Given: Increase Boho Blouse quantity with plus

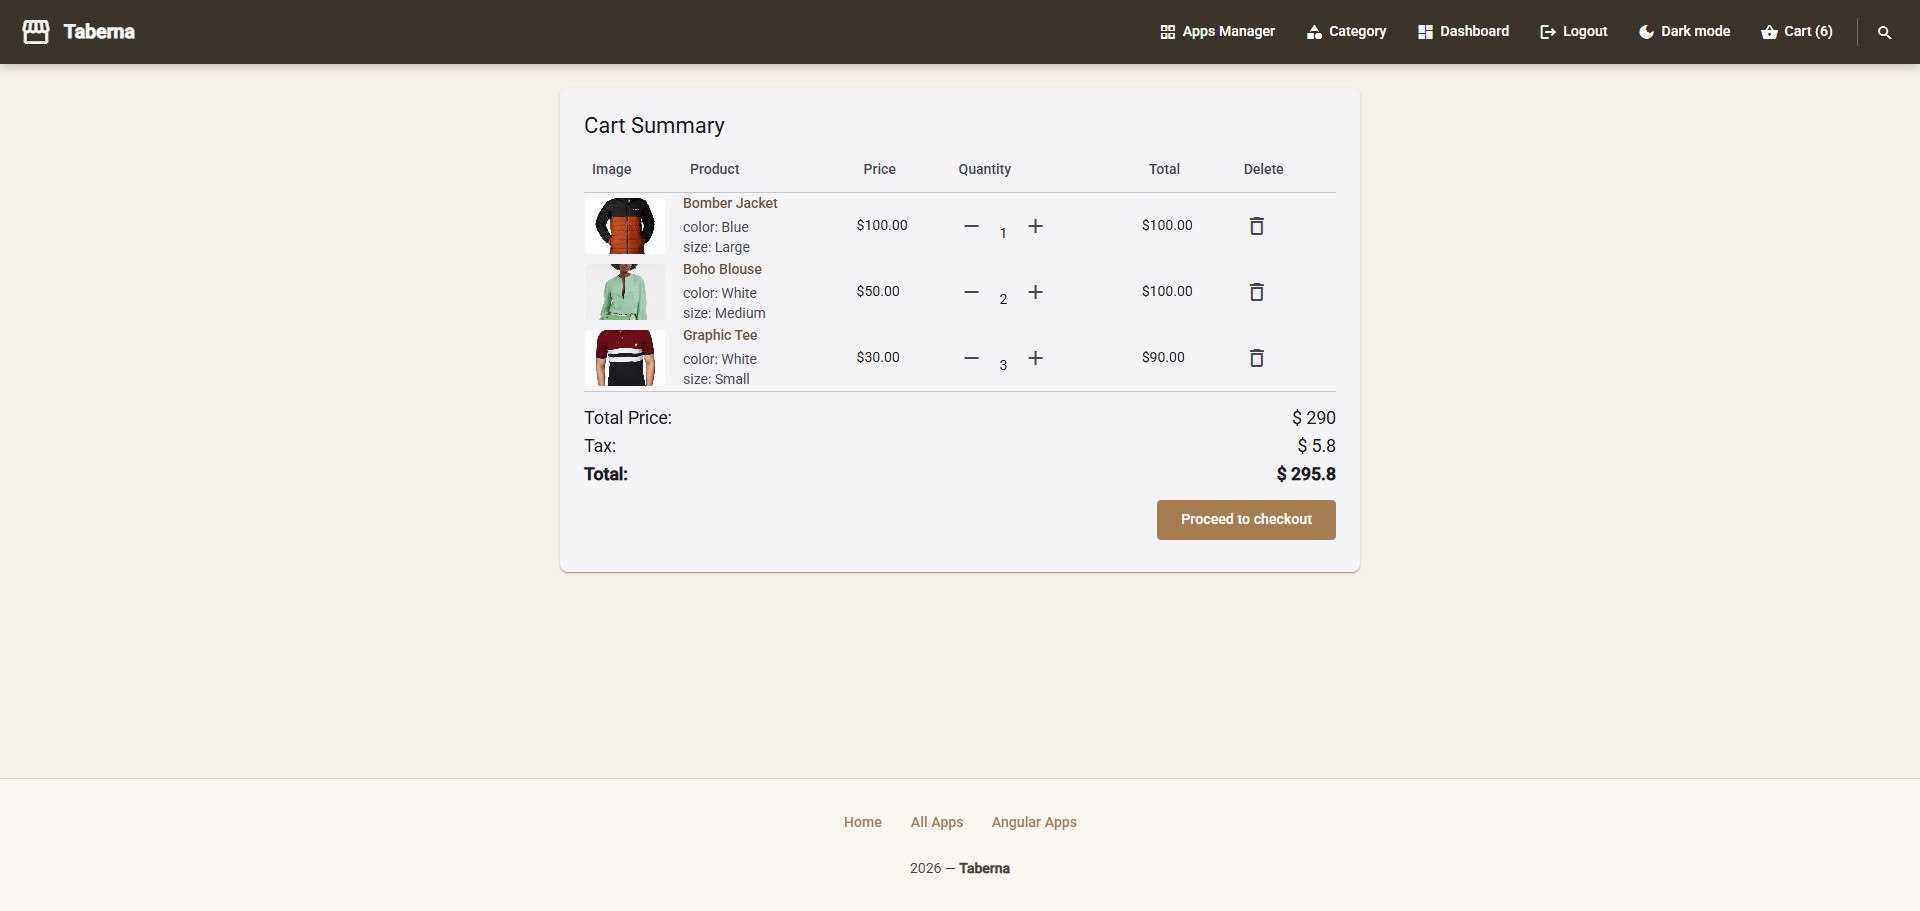Looking at the screenshot, I should click(1036, 292).
